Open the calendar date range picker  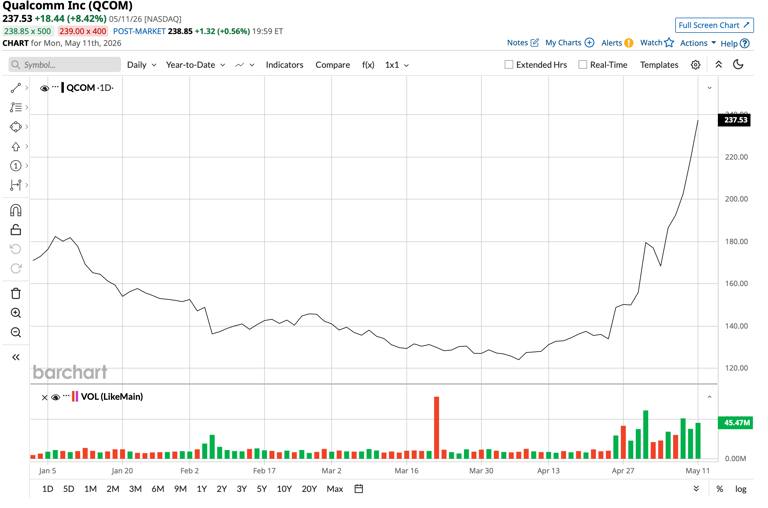point(359,488)
